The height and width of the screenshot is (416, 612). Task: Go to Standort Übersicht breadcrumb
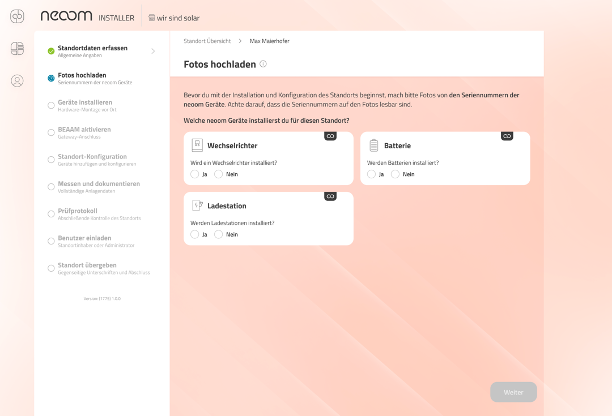coord(207,41)
